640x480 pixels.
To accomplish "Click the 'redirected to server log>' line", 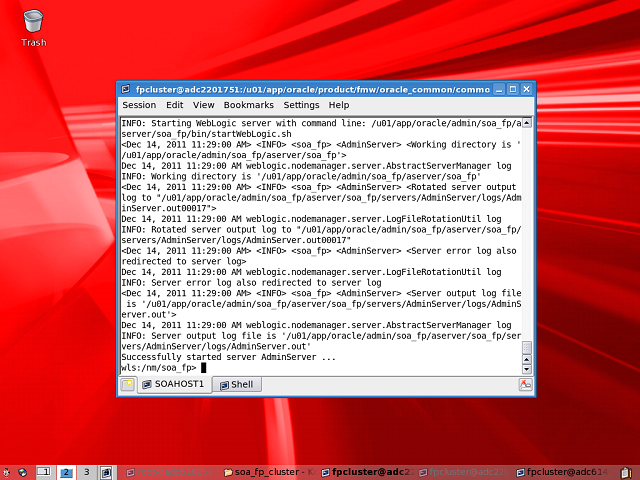I will [x=184, y=261].
